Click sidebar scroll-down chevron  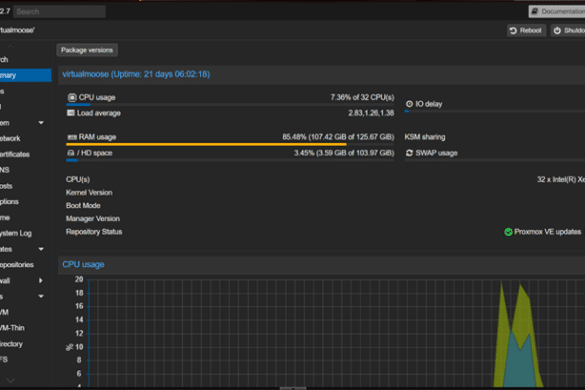pos(10,380)
